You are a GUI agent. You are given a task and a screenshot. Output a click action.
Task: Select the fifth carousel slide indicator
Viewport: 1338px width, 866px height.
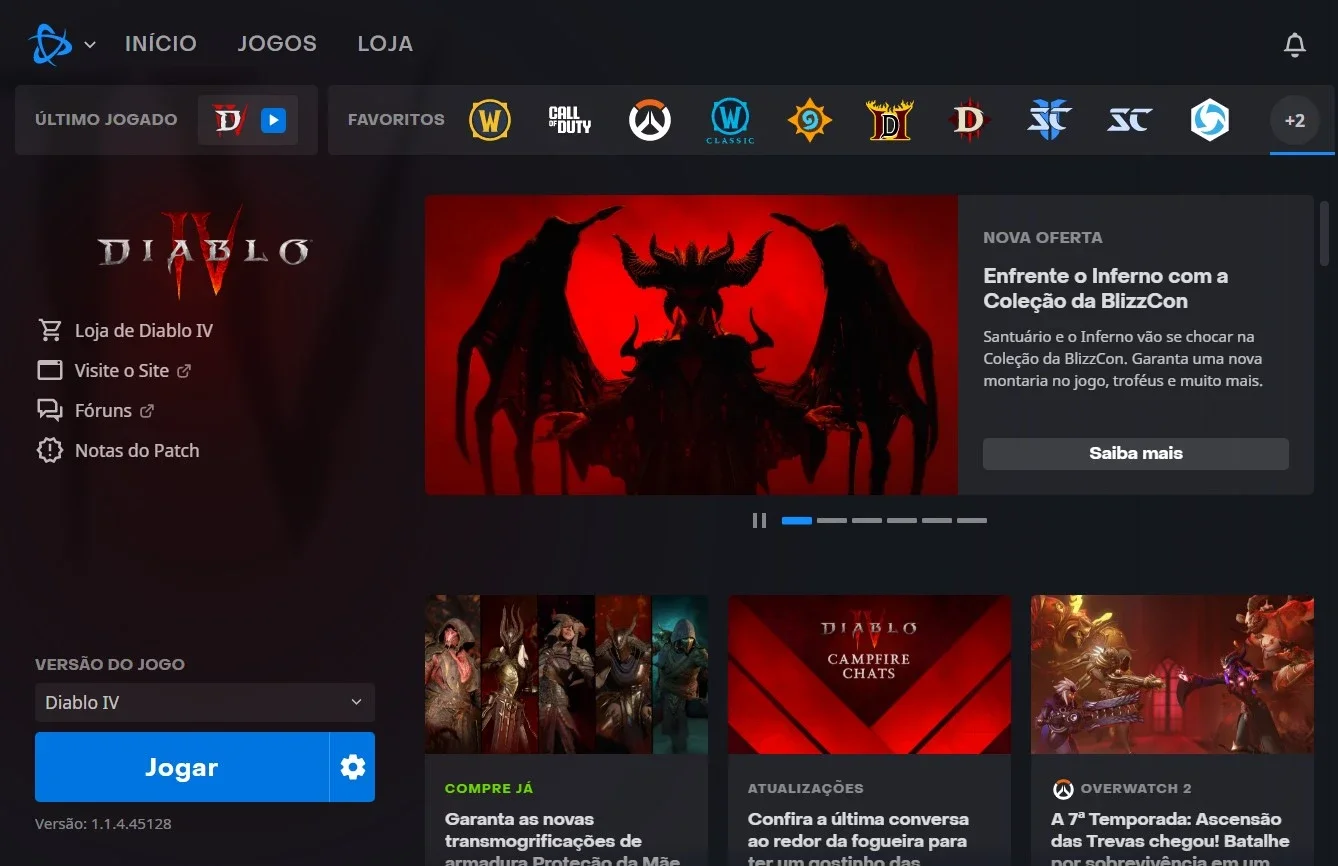937,520
